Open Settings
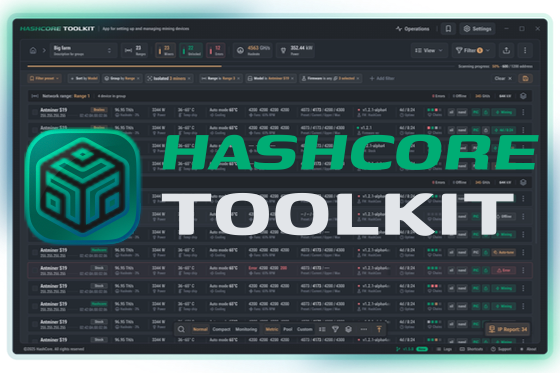Screen dimensions: 560x373 (x=478, y=29)
